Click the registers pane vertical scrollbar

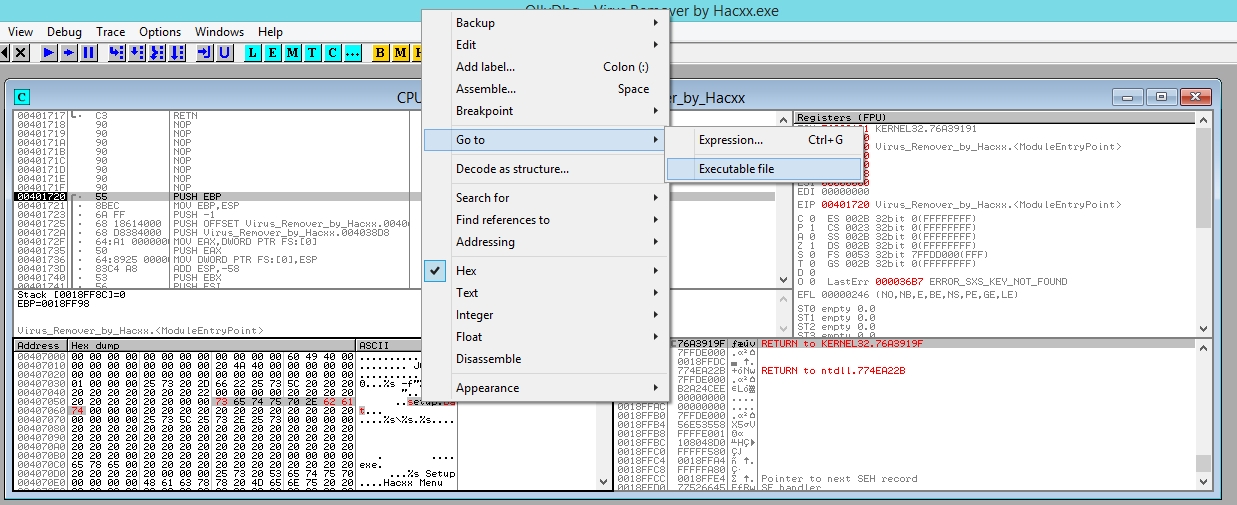1203,225
